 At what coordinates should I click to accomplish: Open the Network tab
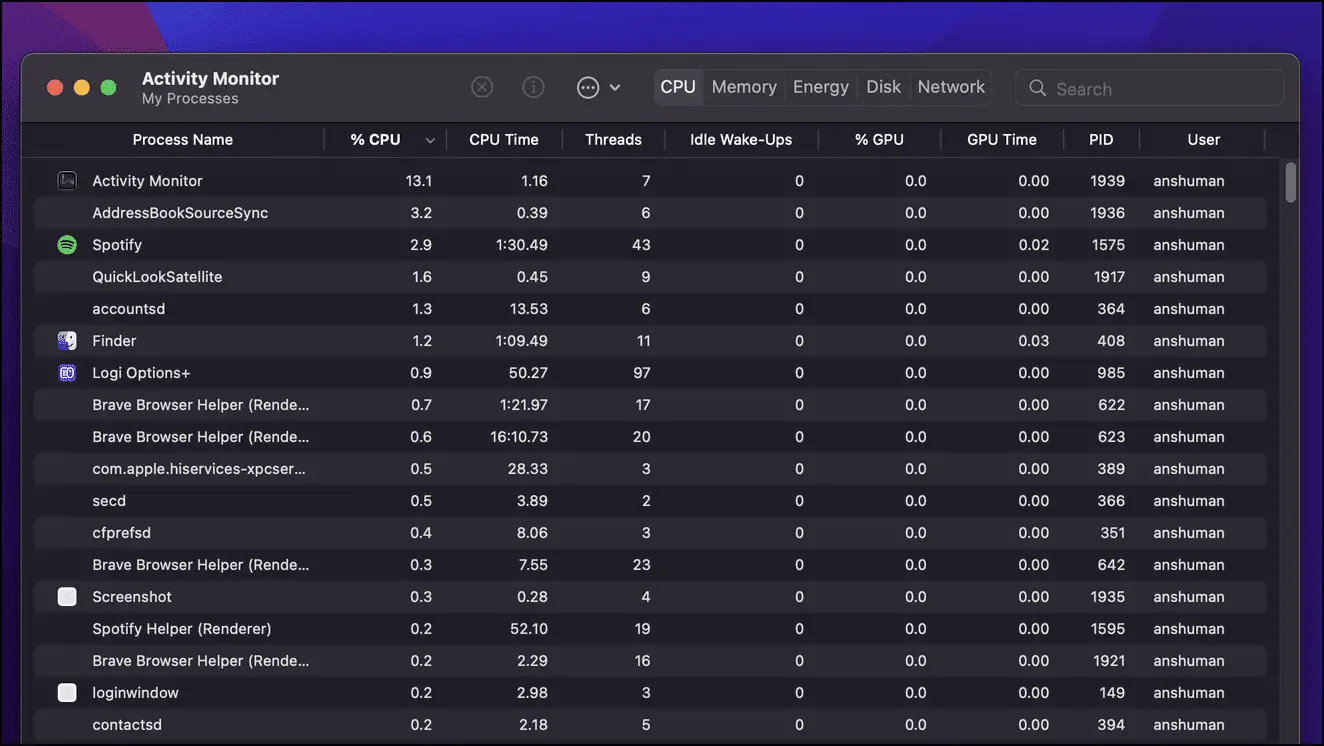click(x=951, y=87)
